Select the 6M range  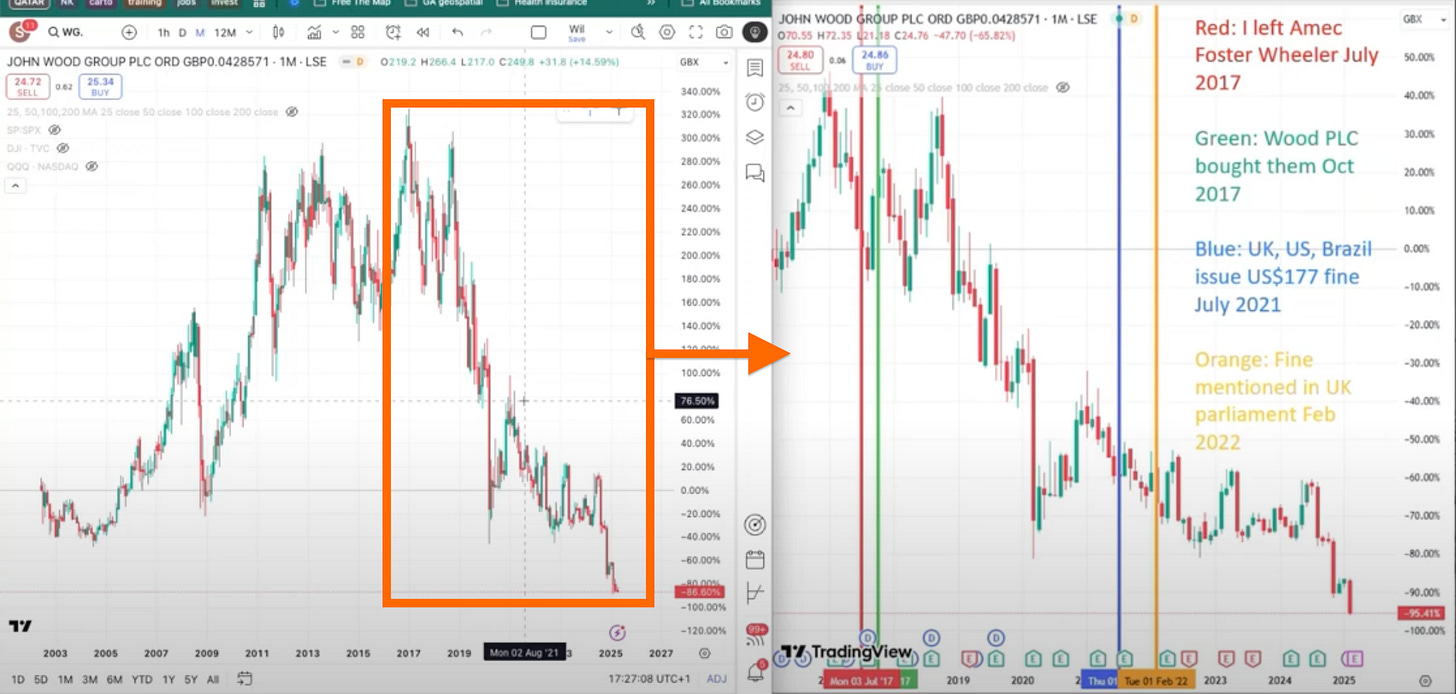pyautogui.click(x=115, y=679)
